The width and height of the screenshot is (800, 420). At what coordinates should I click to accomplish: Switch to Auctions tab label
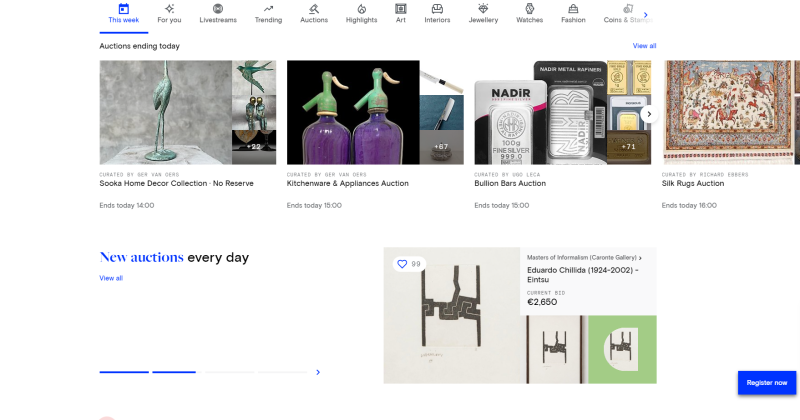[x=314, y=20]
